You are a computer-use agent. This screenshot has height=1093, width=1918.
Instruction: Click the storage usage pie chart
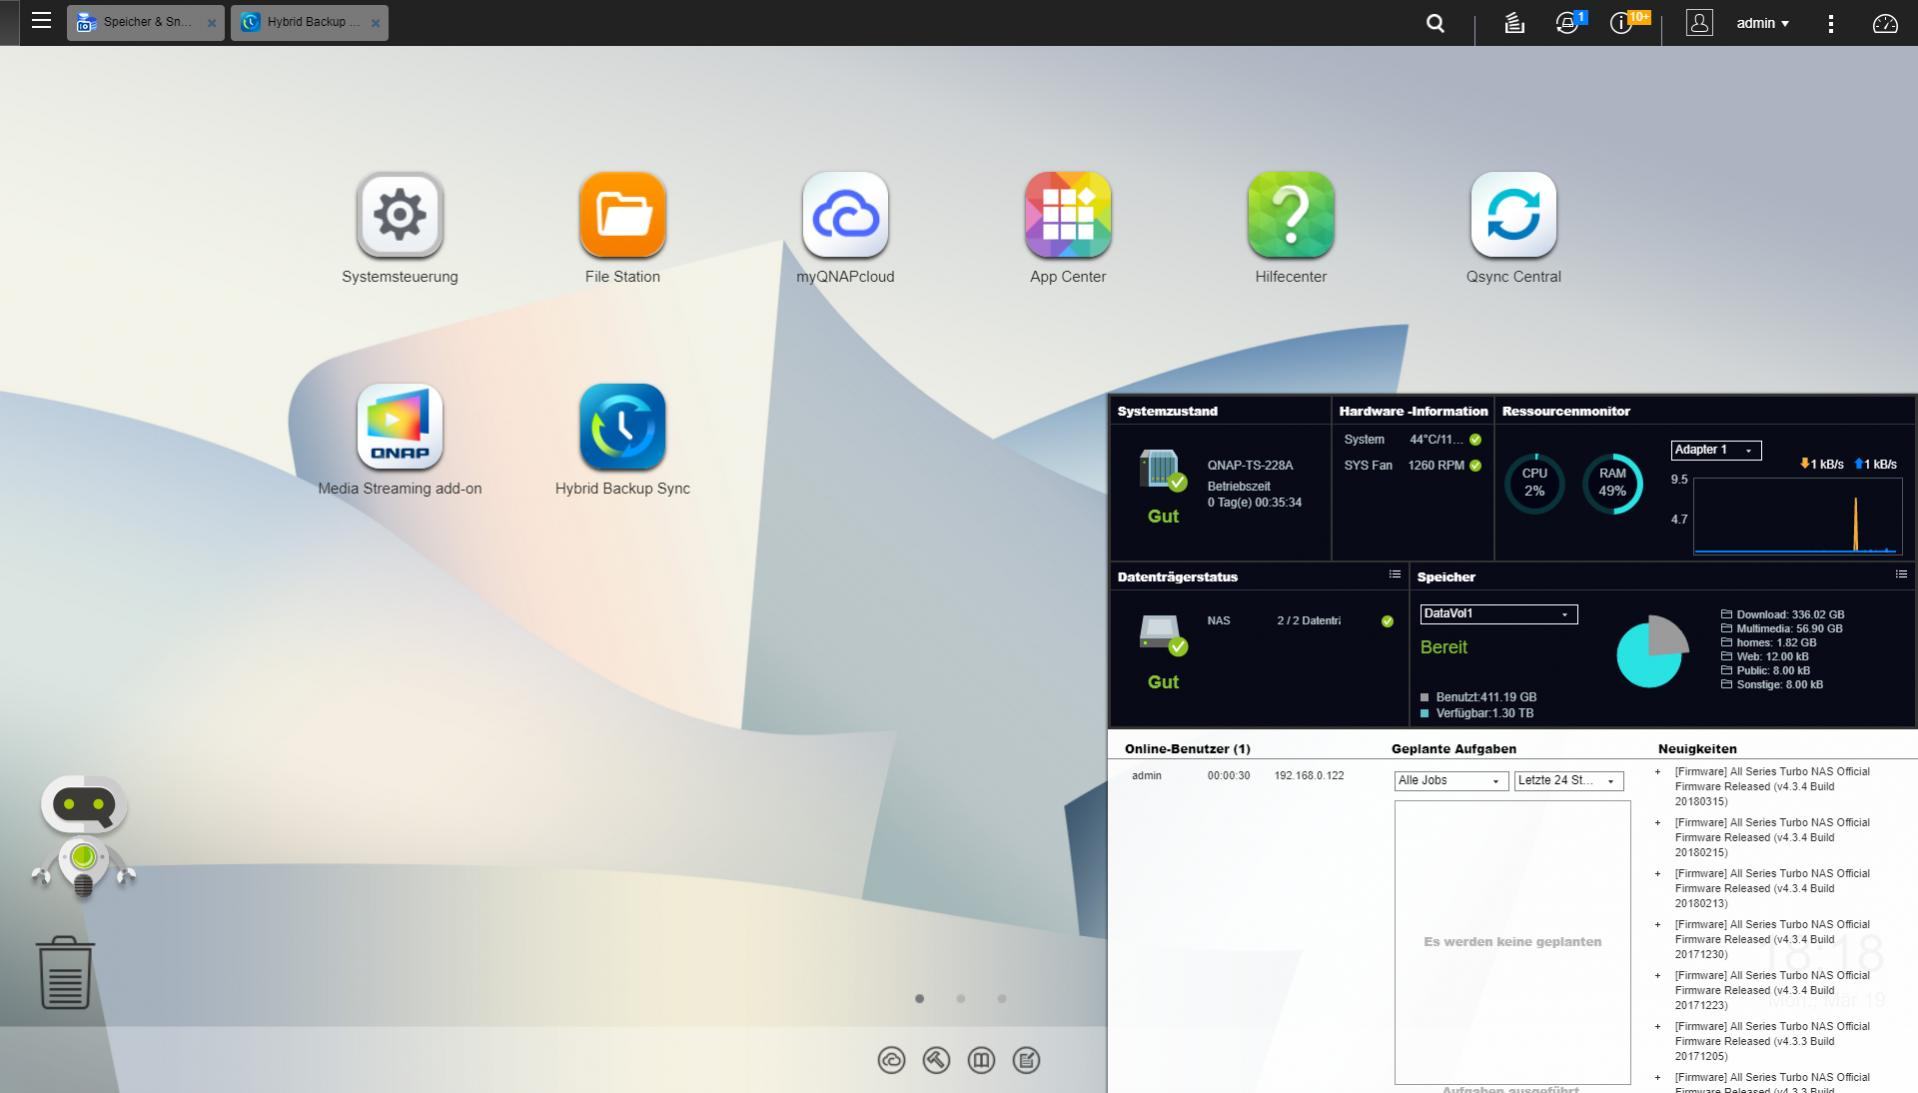point(1651,651)
